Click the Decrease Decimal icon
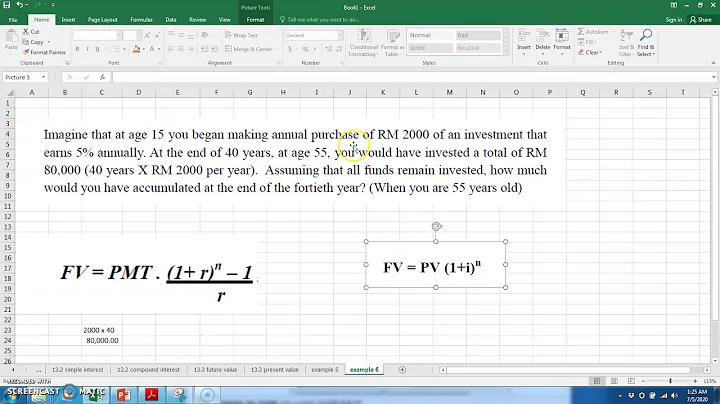Image resolution: width=720 pixels, height=404 pixels. (339, 49)
